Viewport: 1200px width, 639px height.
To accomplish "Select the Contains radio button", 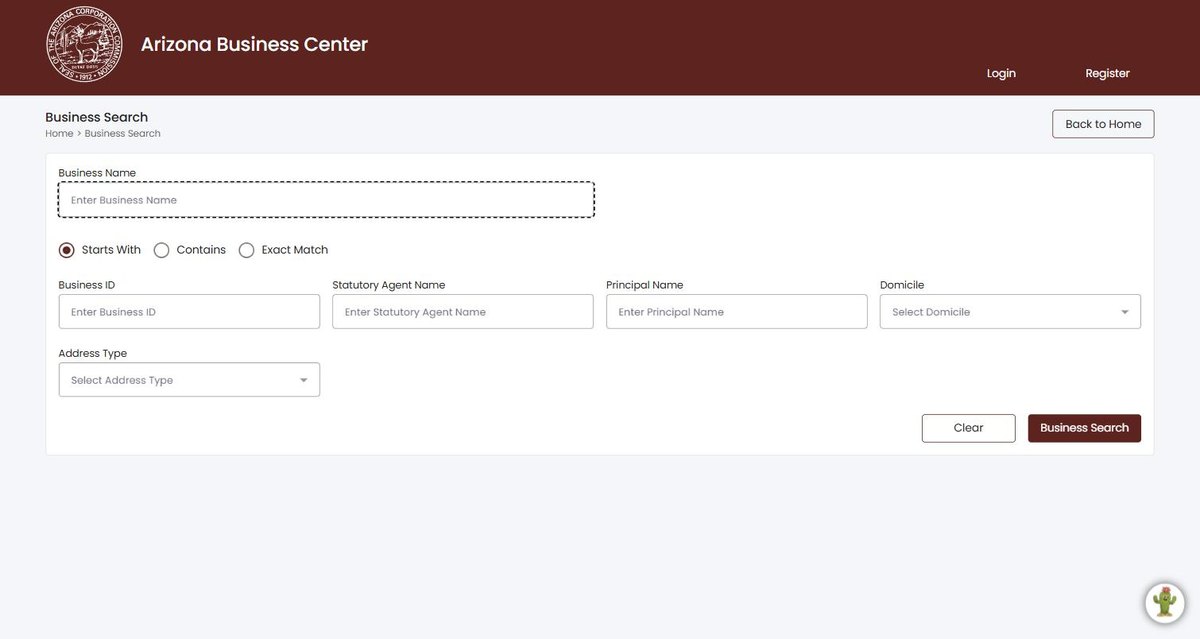I will [162, 250].
